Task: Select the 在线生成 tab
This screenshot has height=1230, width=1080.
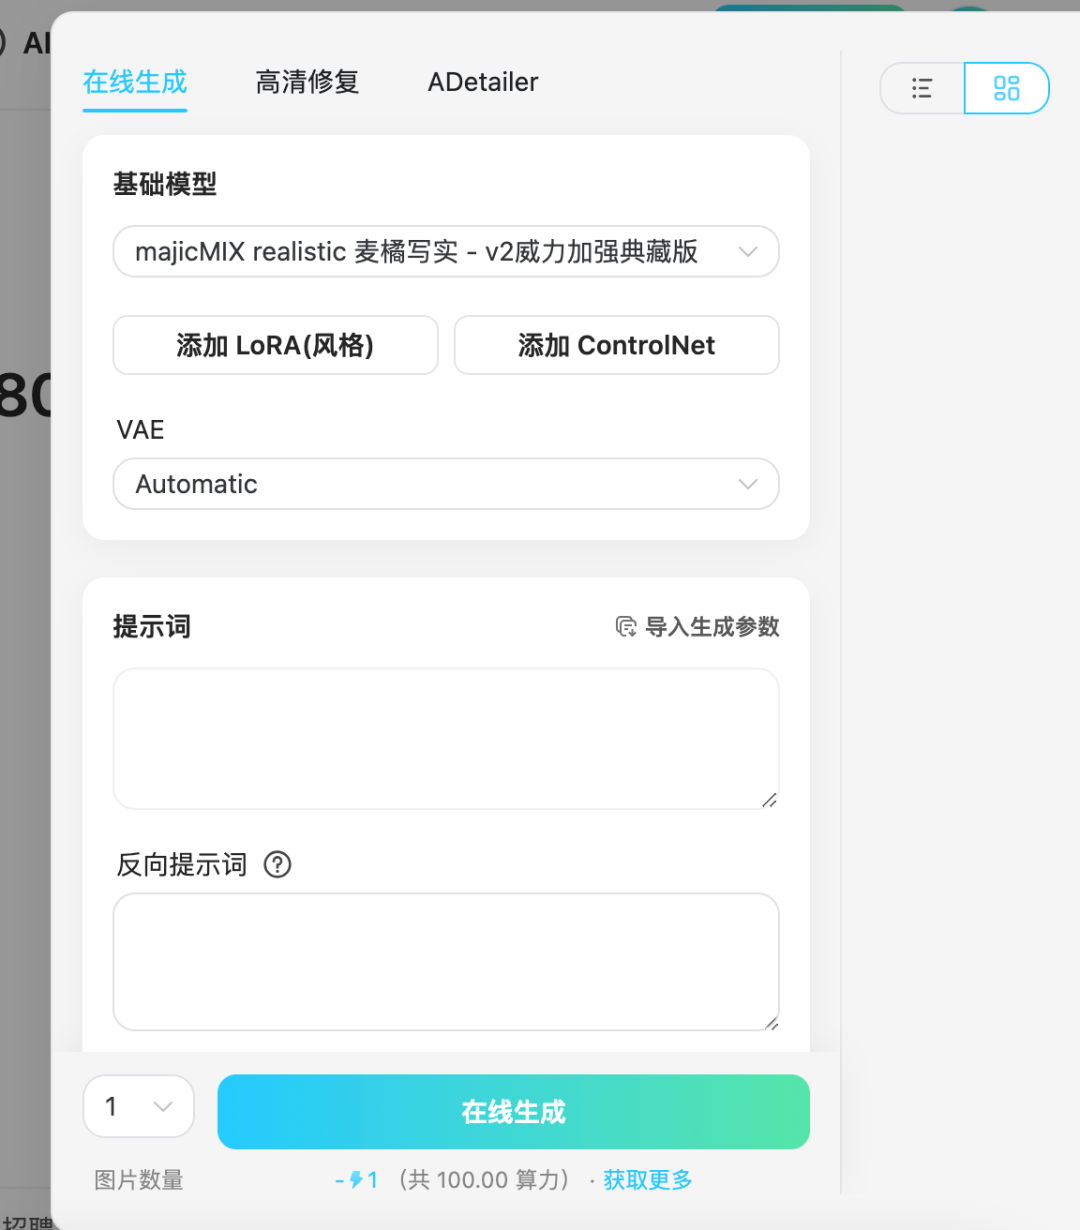Action: click(x=134, y=83)
